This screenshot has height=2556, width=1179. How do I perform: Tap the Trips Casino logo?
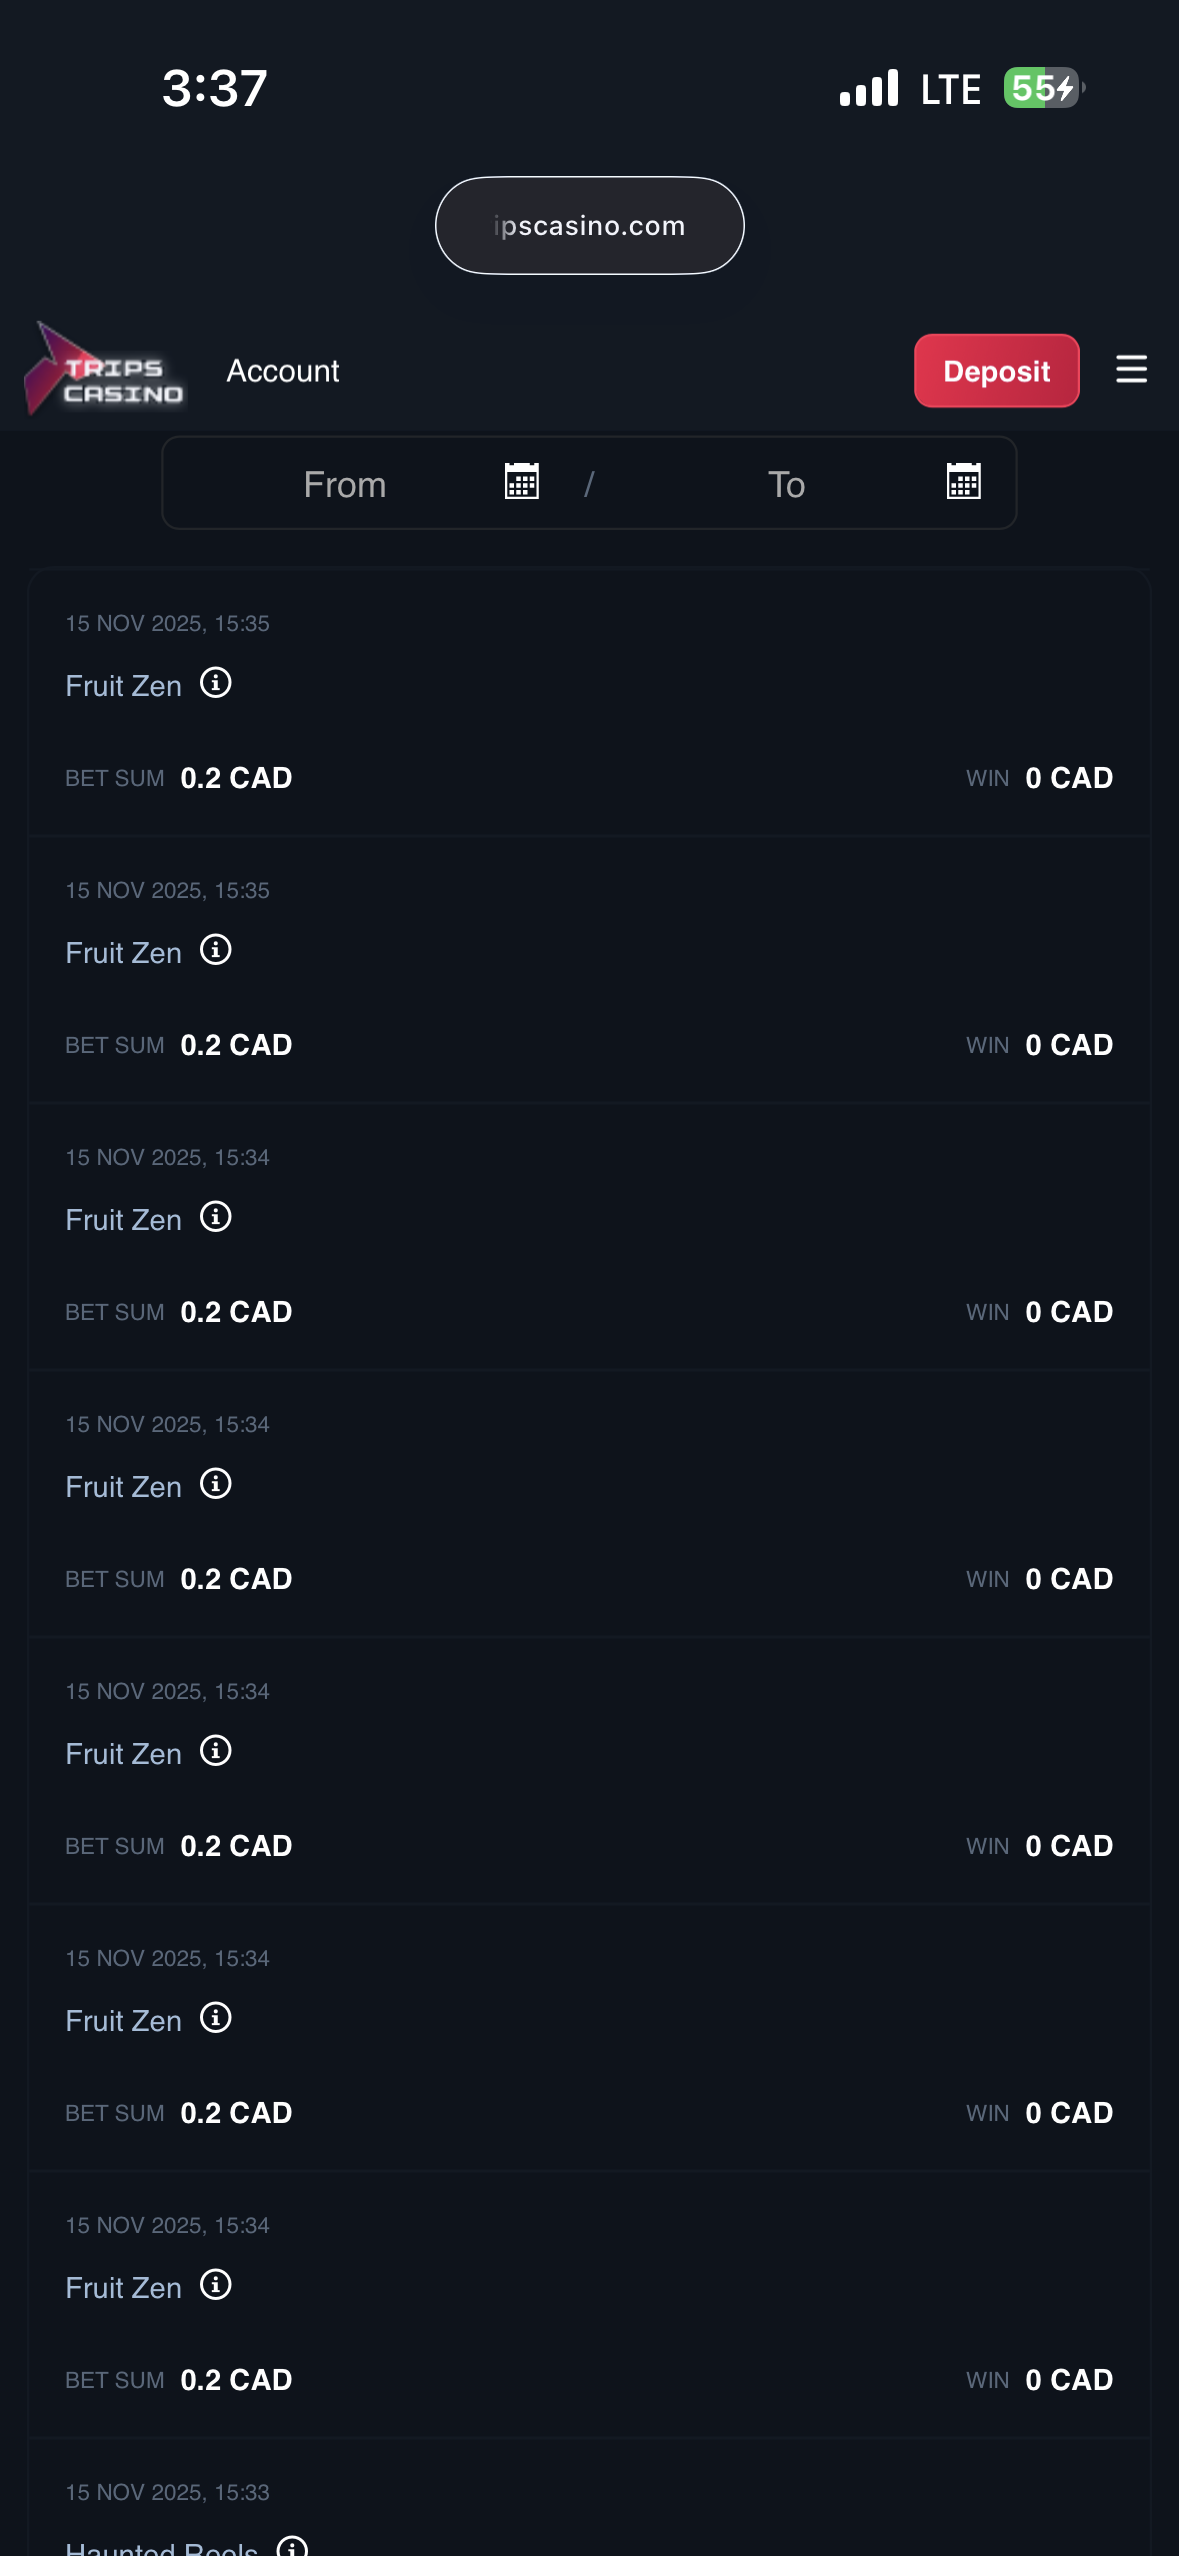pos(105,371)
